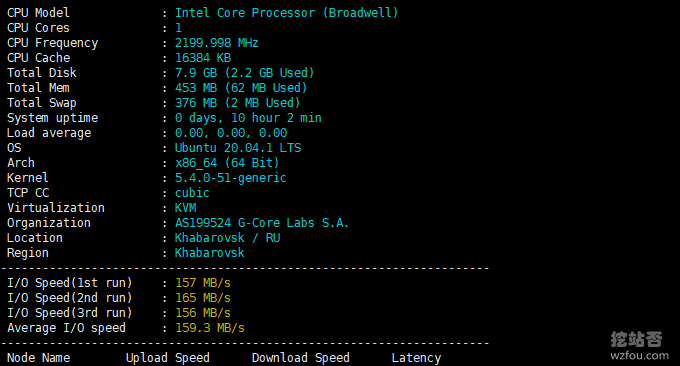
Task: Select the CPU Cache label
Action: (x=38, y=58)
